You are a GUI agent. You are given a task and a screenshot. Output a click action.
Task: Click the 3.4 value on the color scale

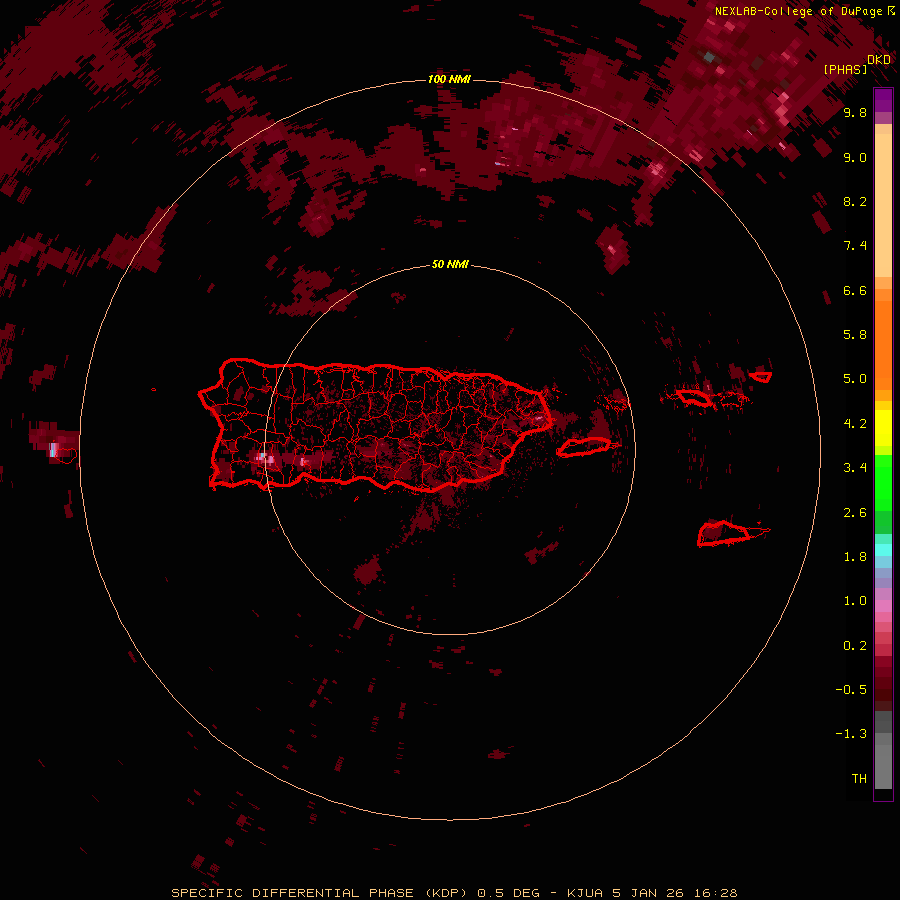pyautogui.click(x=855, y=468)
